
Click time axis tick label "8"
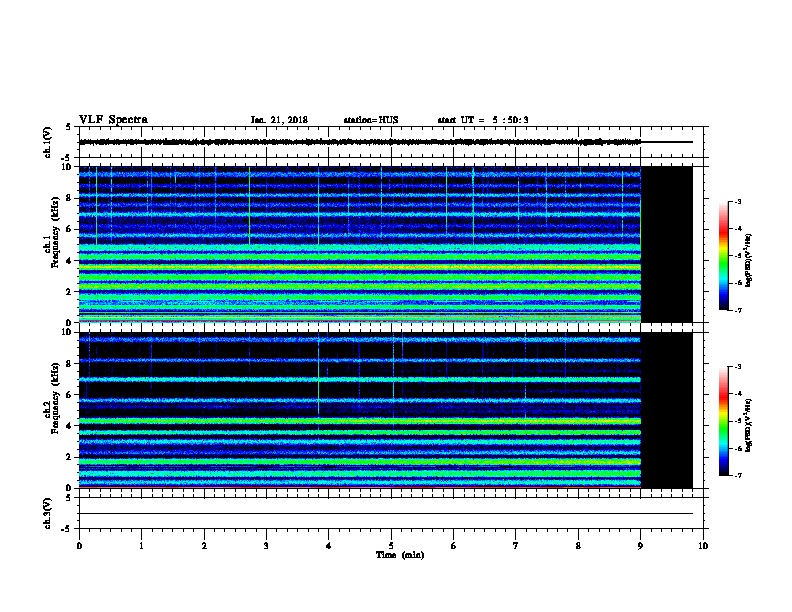(578, 546)
